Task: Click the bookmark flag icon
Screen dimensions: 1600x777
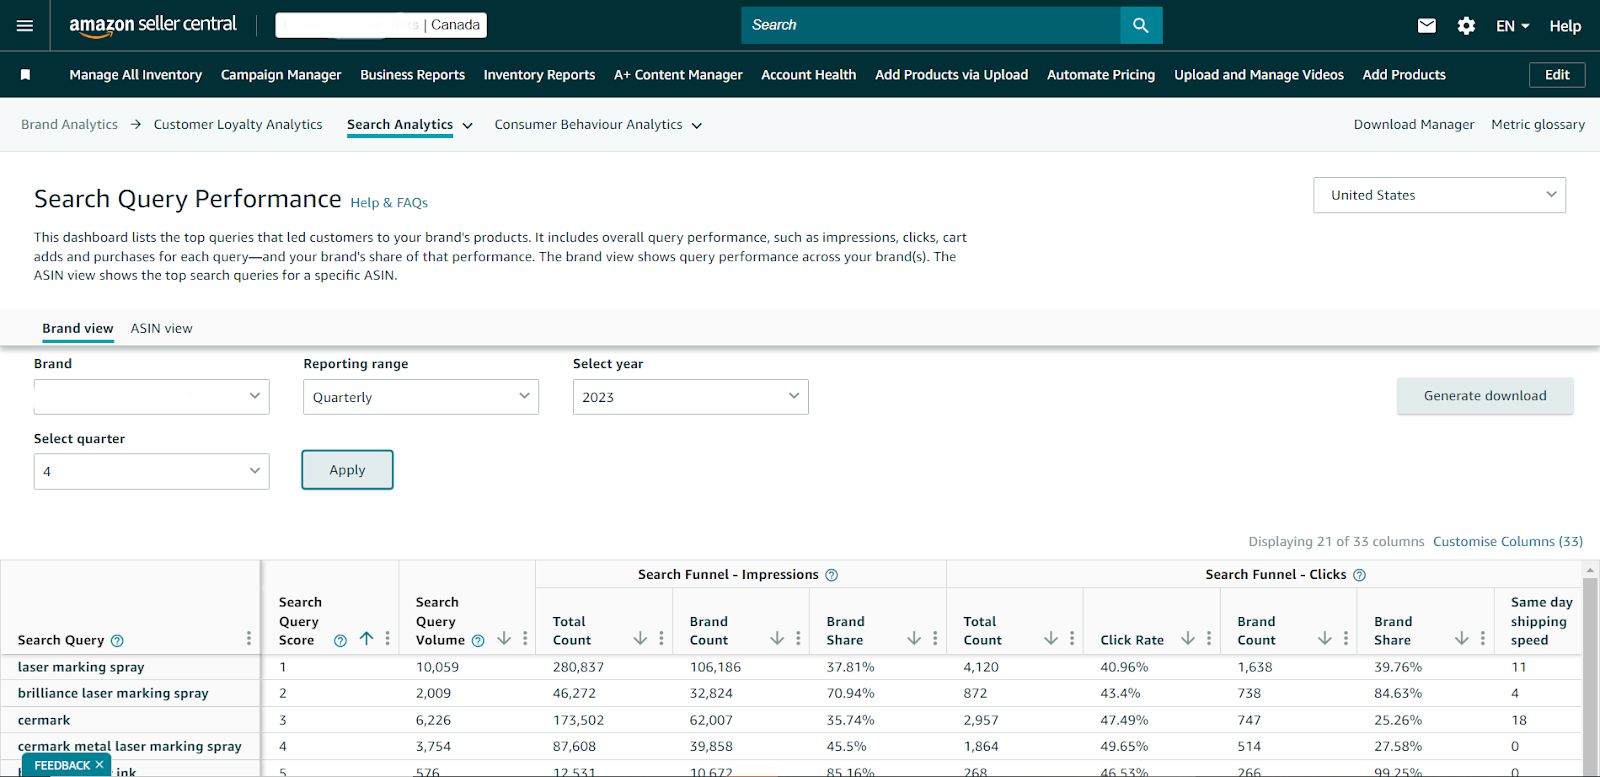Action: tap(26, 75)
